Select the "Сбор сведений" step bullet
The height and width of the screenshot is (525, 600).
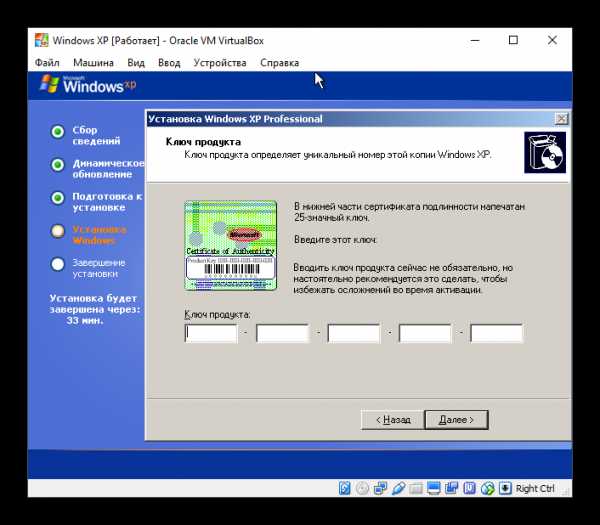point(58,132)
